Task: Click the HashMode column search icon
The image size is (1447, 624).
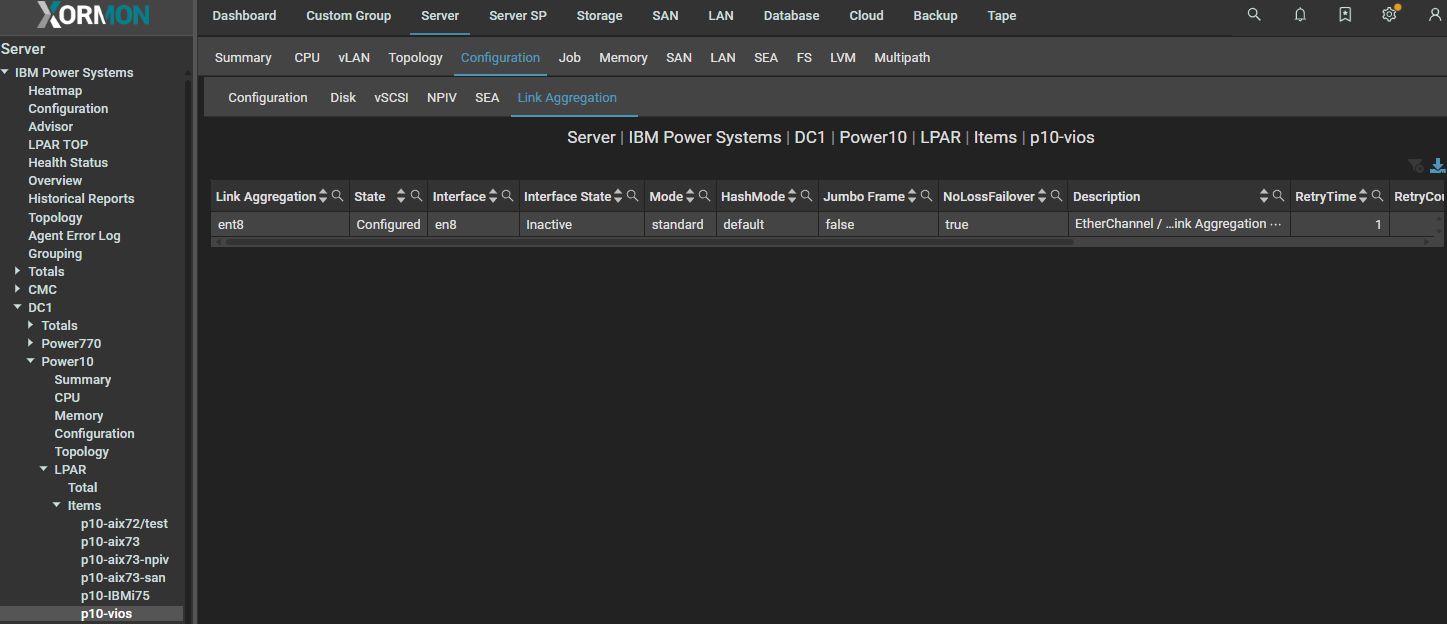Action: (804, 196)
